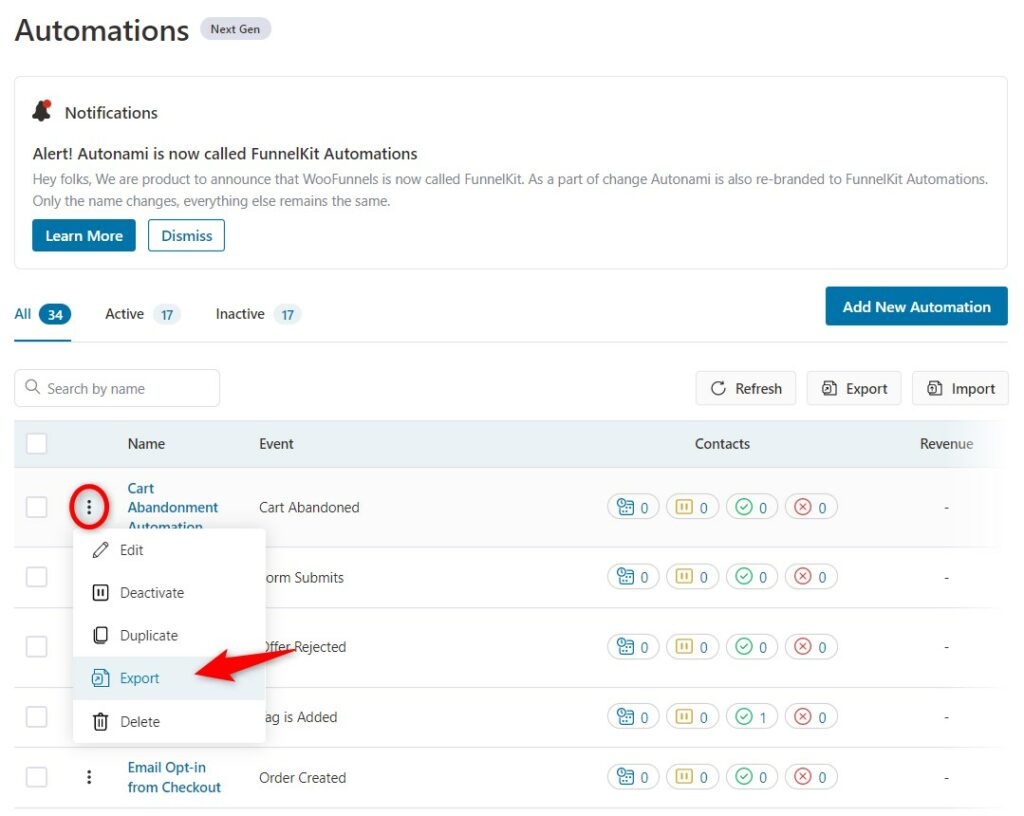
Task: Click failed contacts badge in Order Created row
Action: (811, 777)
